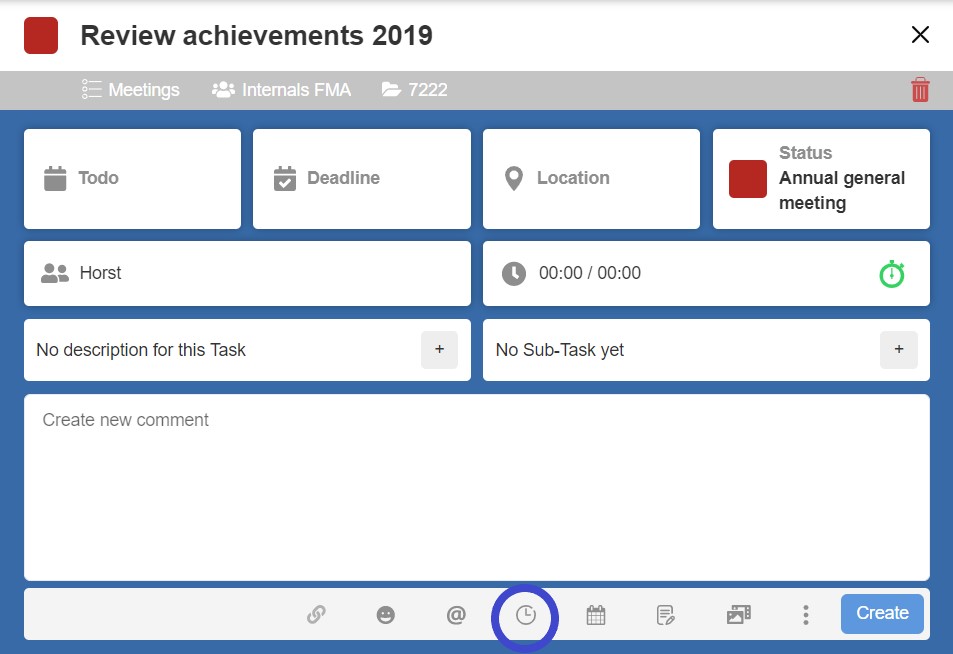Click the red status color swatch
Screen dimensions: 953x654
[x=748, y=179]
